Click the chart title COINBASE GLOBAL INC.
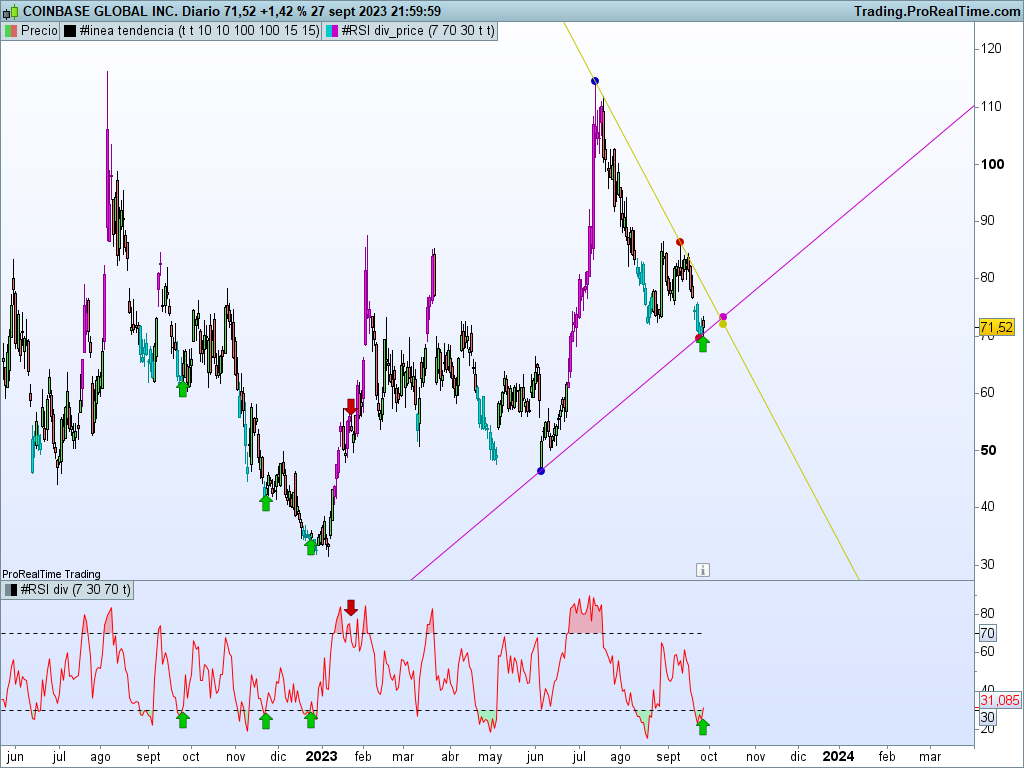This screenshot has width=1024, height=768. [x=100, y=11]
